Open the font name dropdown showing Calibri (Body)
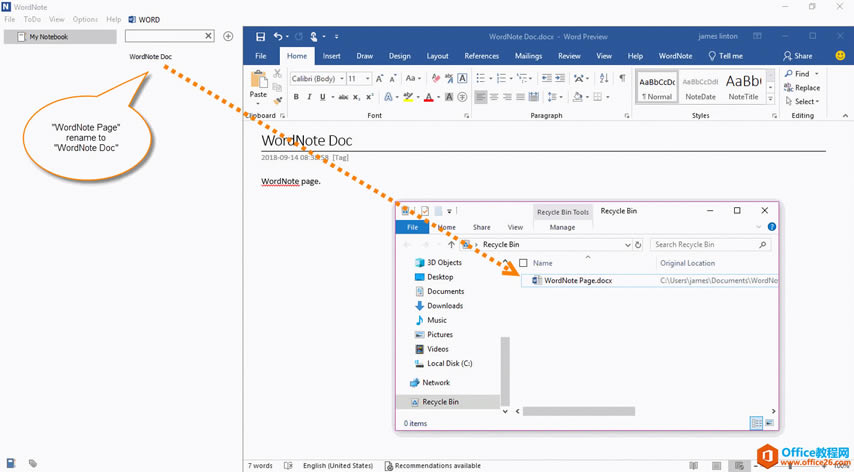The image size is (854, 472). coord(314,78)
